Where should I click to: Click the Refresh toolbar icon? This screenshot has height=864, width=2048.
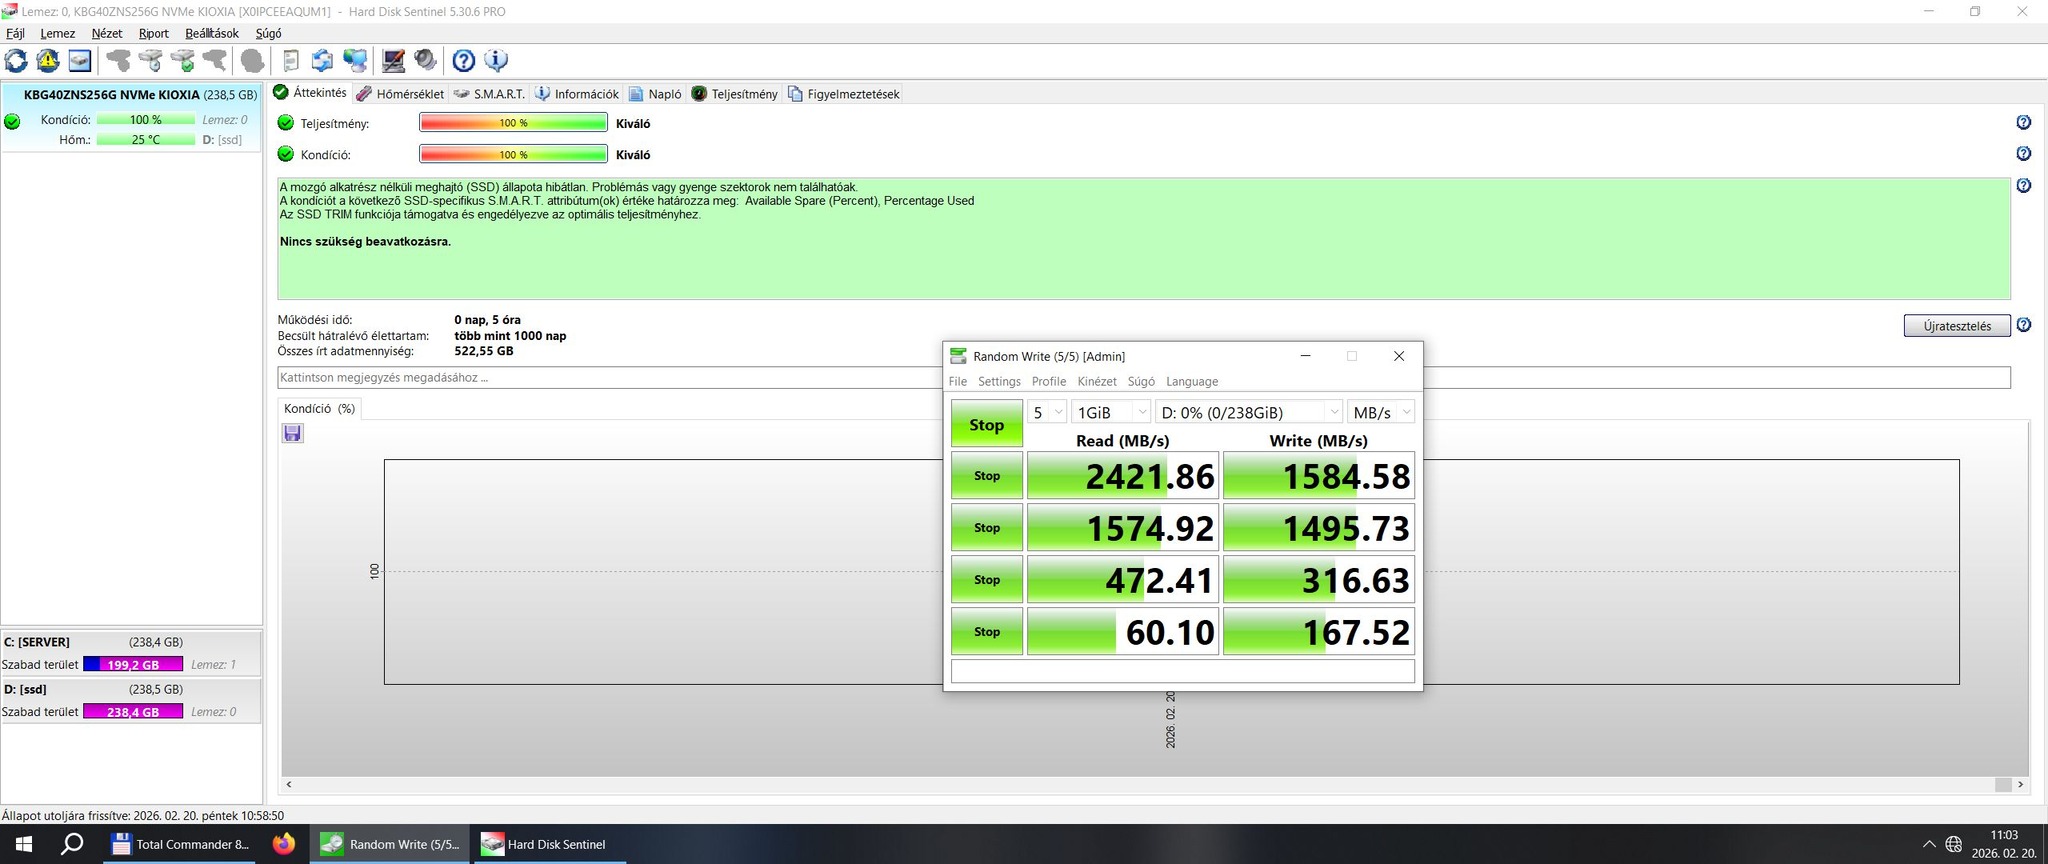coord(16,61)
